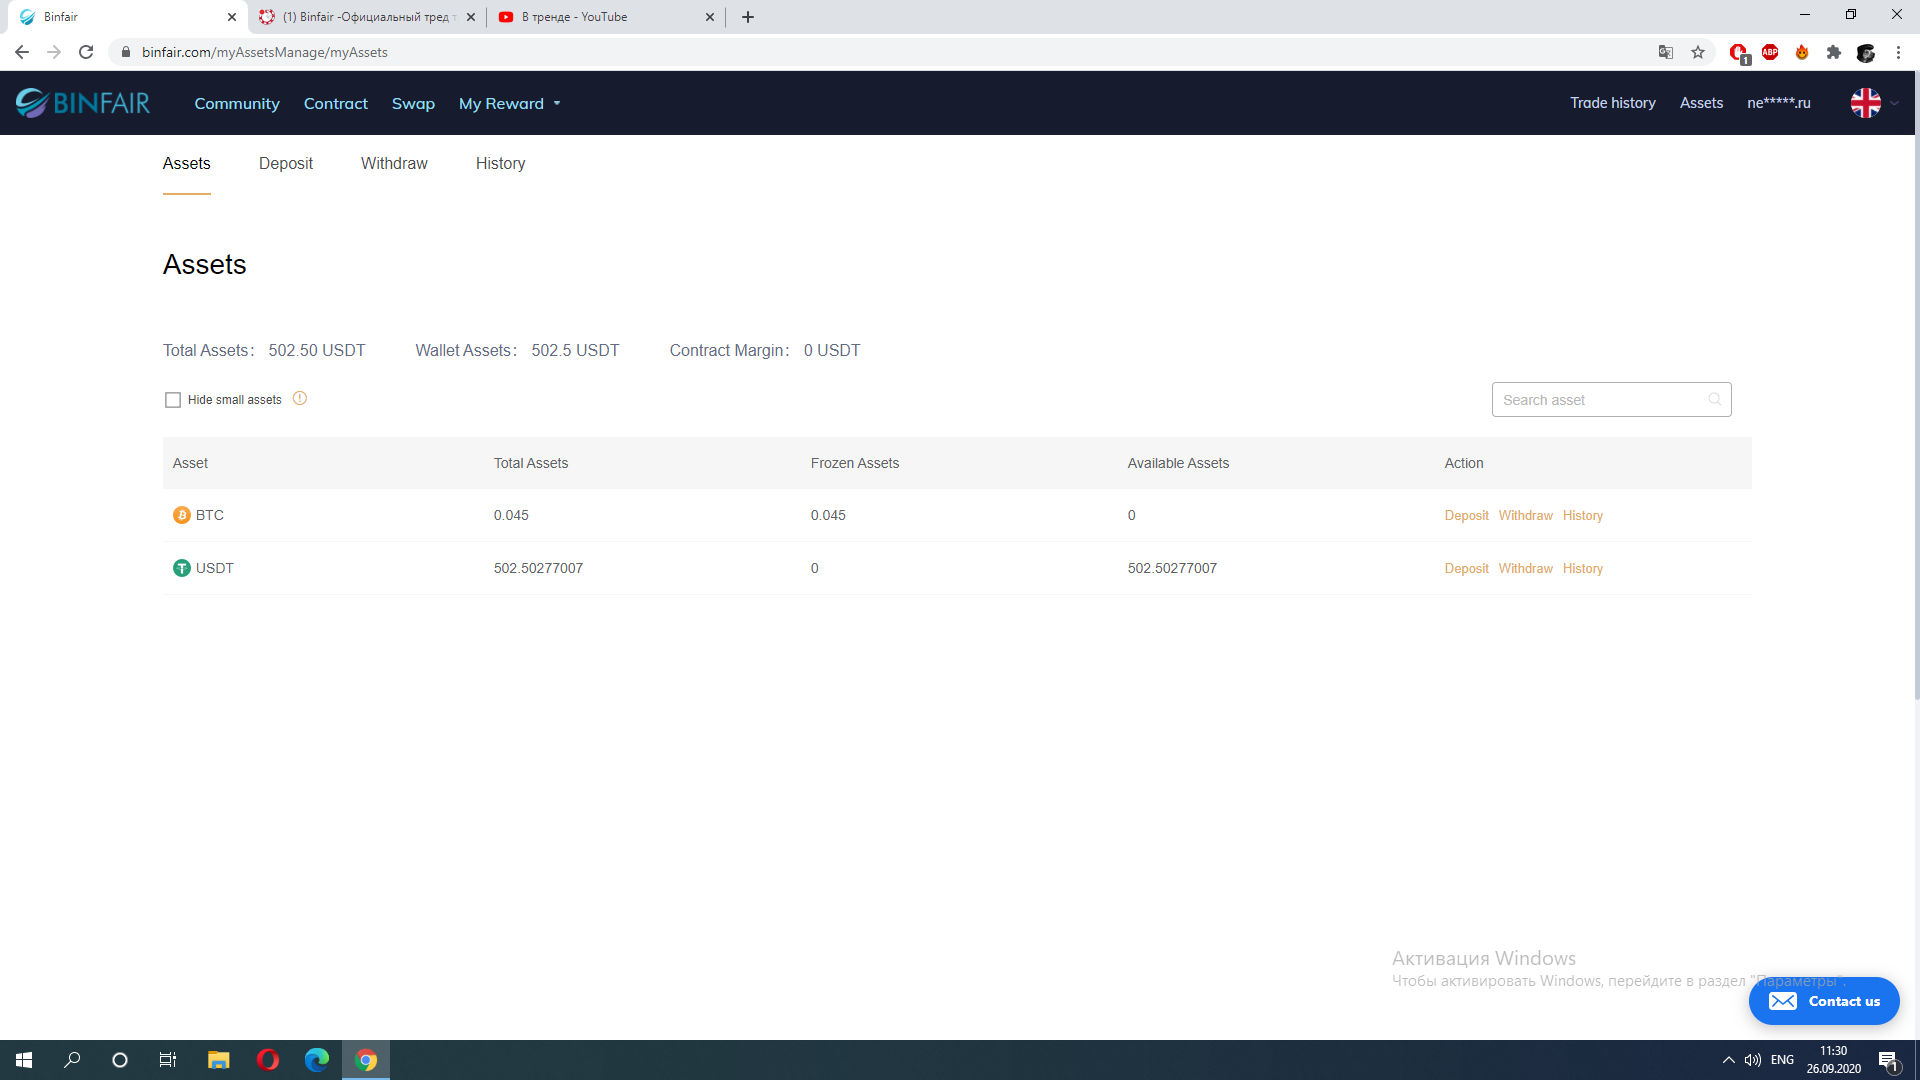Image resolution: width=1920 pixels, height=1080 pixels.
Task: Click the USDT coin icon
Action: point(181,568)
